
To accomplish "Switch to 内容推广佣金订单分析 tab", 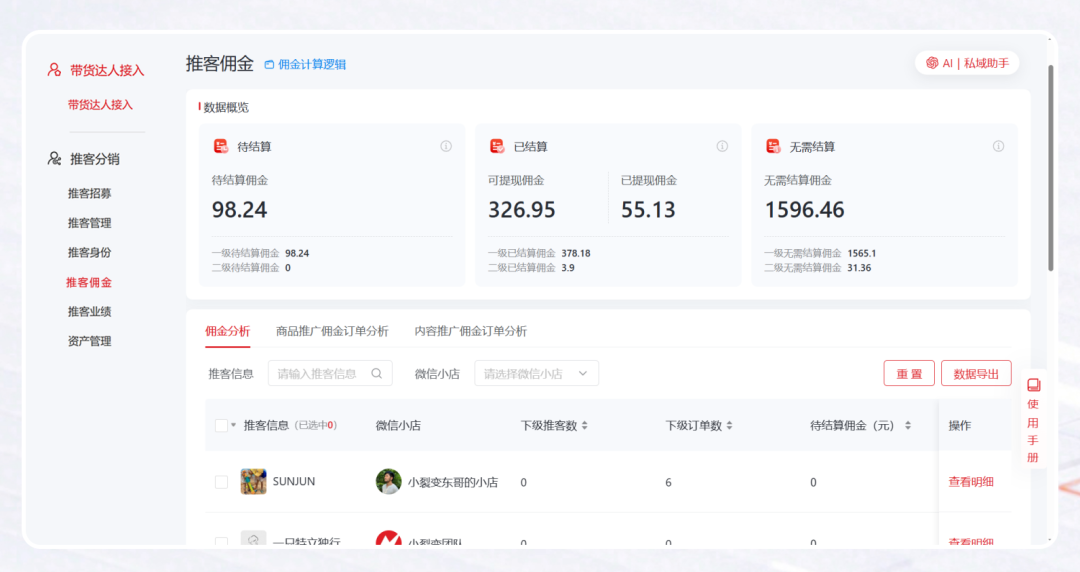I will 470,331.
